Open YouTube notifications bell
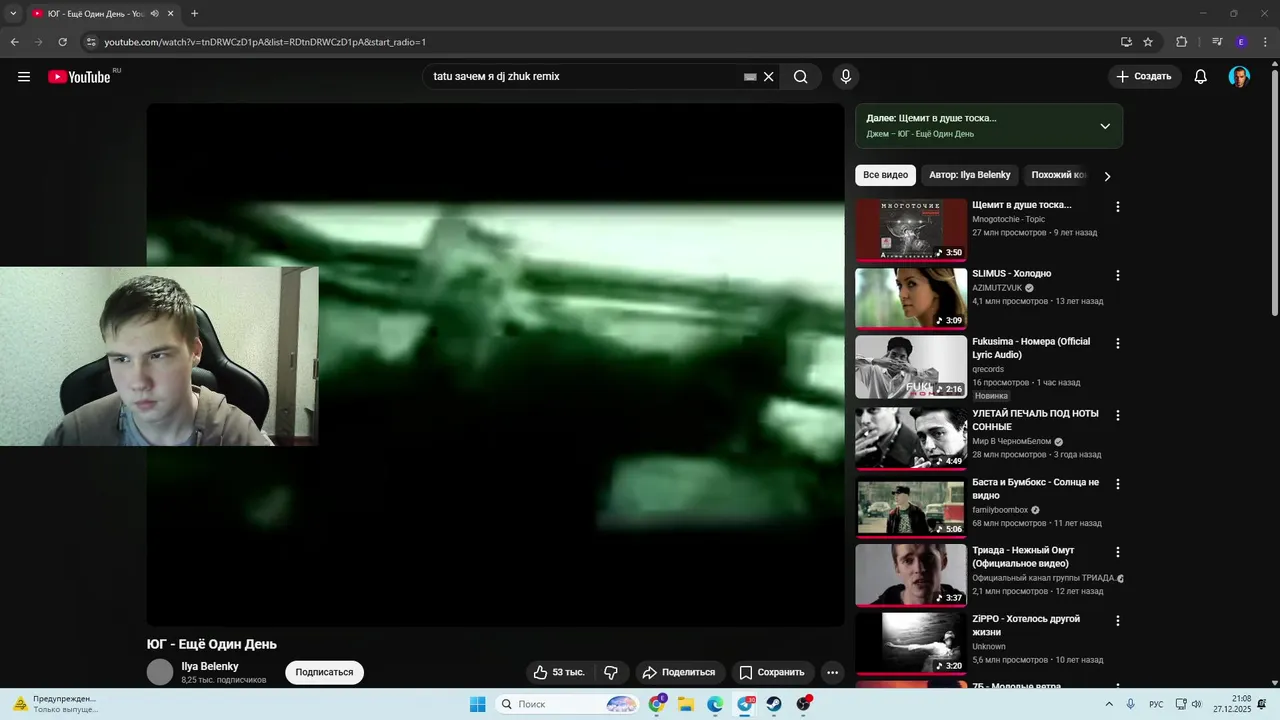This screenshot has width=1280, height=720. [1201, 77]
